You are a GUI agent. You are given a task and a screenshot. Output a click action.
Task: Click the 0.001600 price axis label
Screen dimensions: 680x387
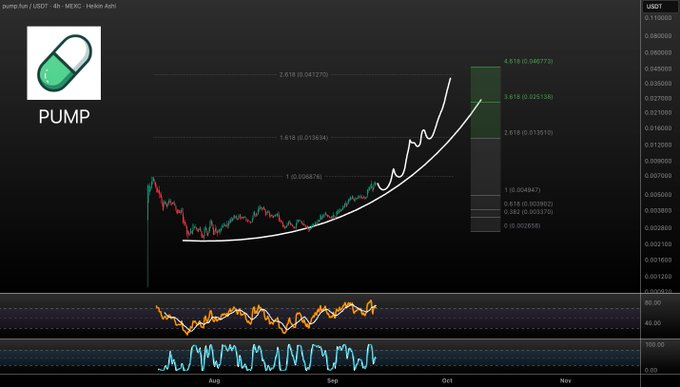(658, 260)
